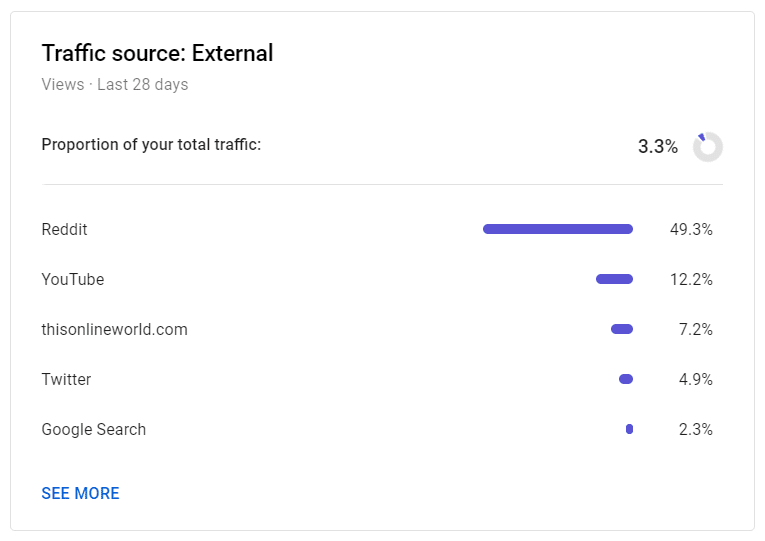Click the 4.9% Twitter percentage value
The image size is (765, 541).
(695, 379)
